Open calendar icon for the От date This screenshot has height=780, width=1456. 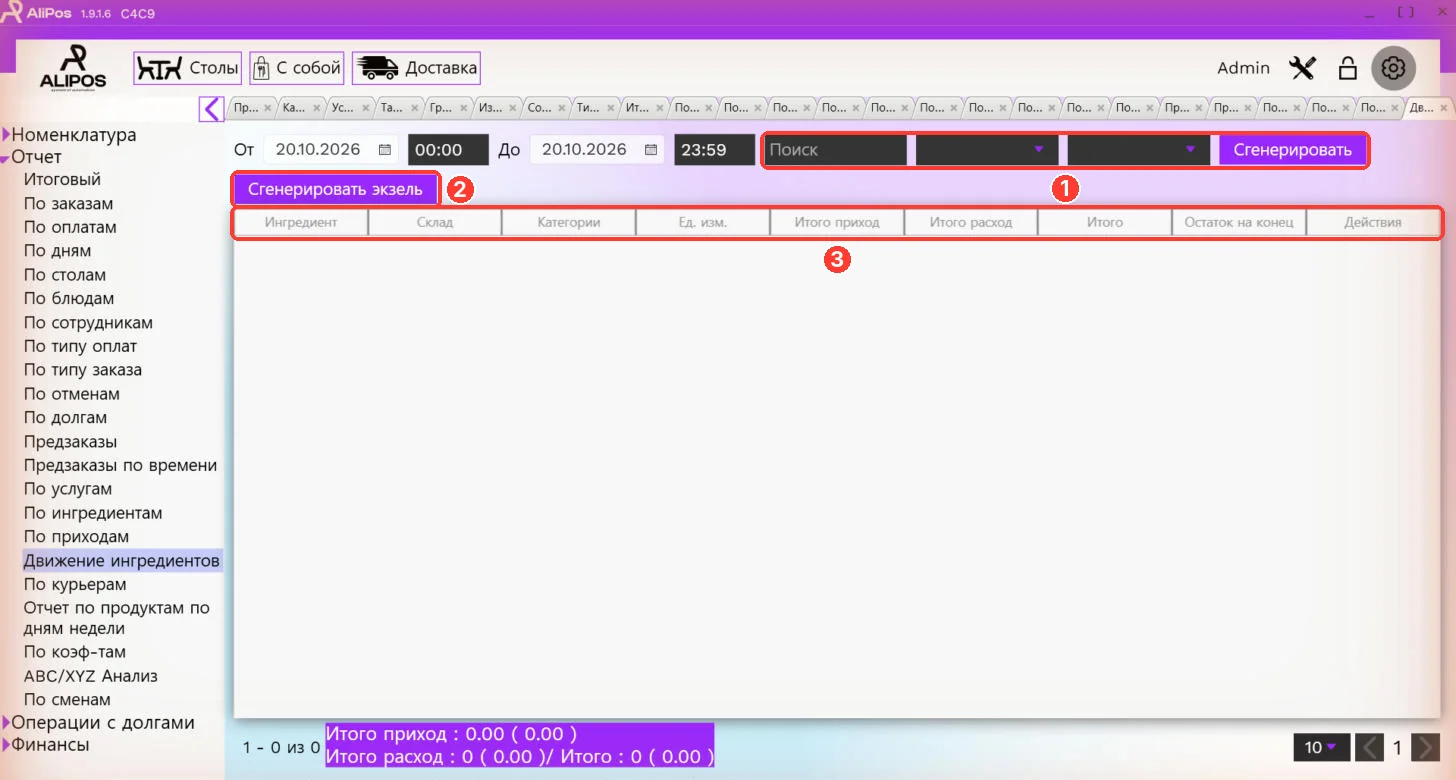point(385,150)
